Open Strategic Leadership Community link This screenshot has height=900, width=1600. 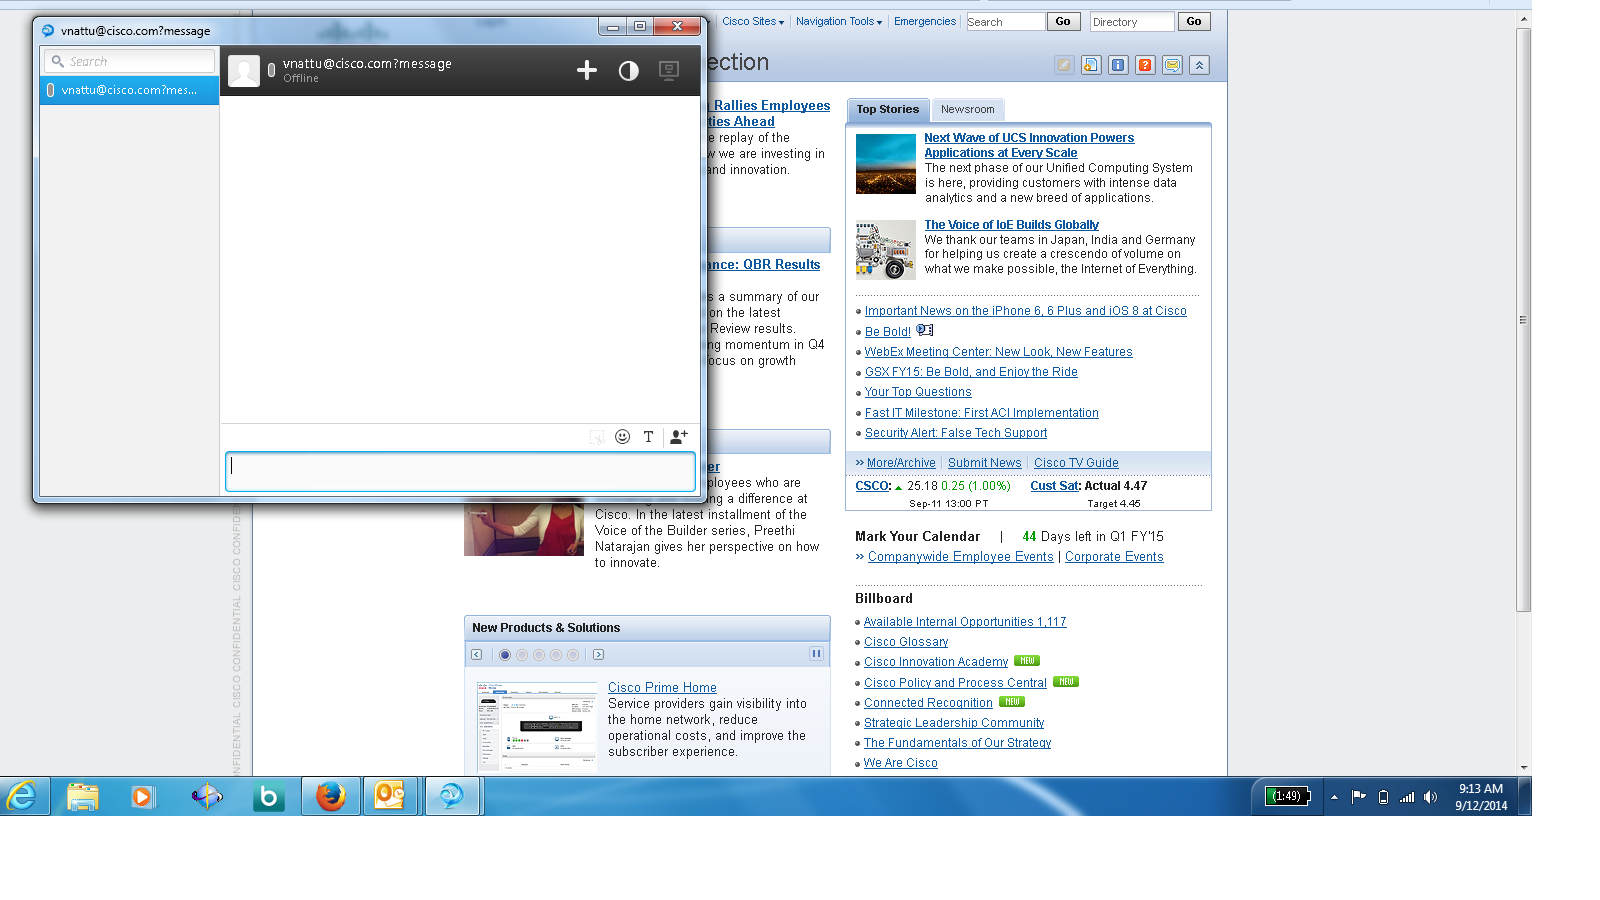(x=954, y=723)
